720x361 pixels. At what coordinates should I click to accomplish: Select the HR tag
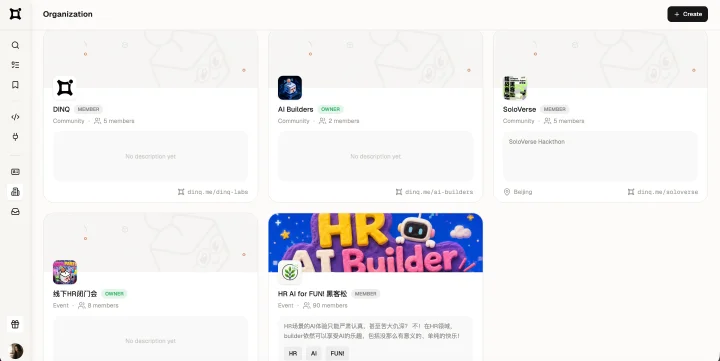click(x=293, y=354)
